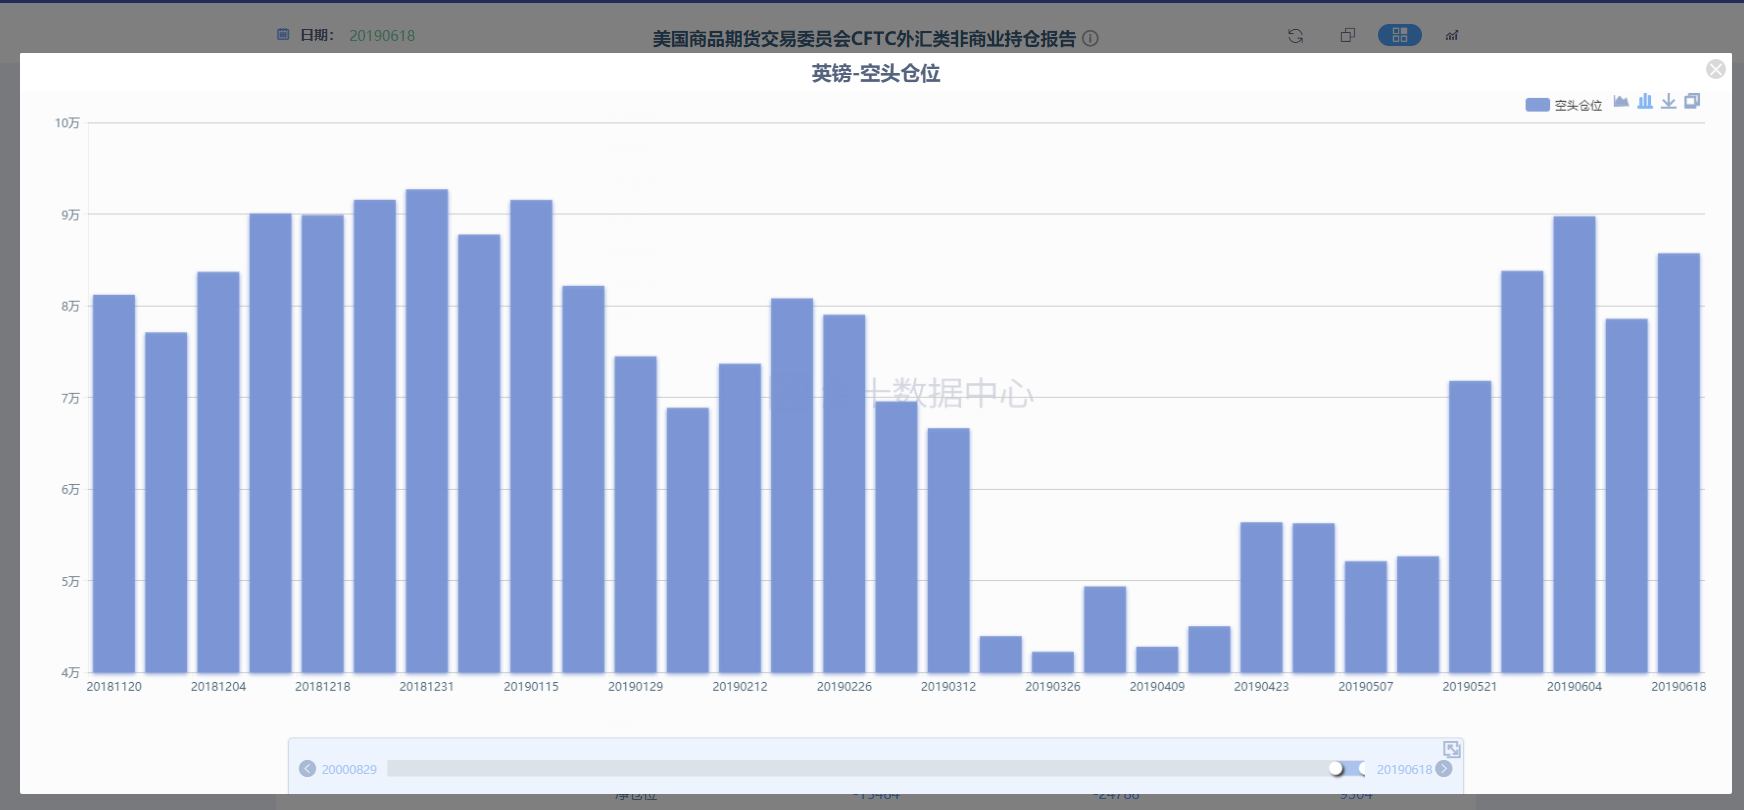Switch chart to area/line view
The width and height of the screenshot is (1744, 810).
(x=1621, y=102)
